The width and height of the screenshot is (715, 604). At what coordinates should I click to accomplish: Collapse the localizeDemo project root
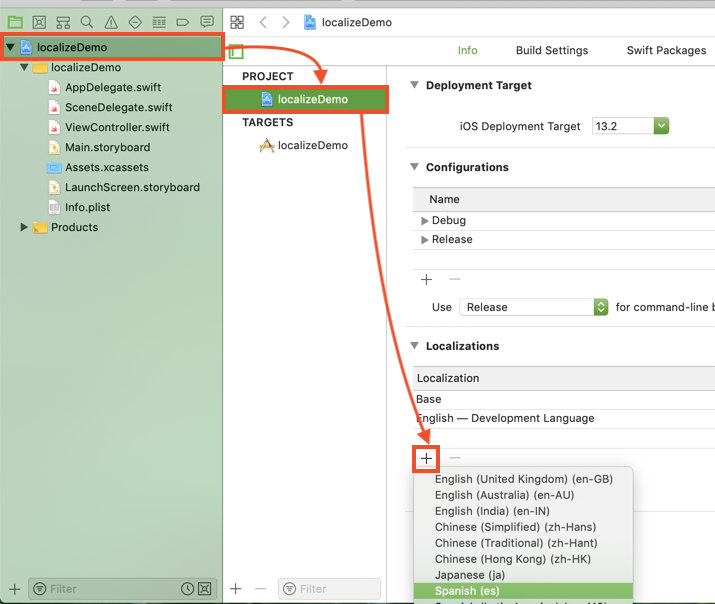tap(10, 47)
